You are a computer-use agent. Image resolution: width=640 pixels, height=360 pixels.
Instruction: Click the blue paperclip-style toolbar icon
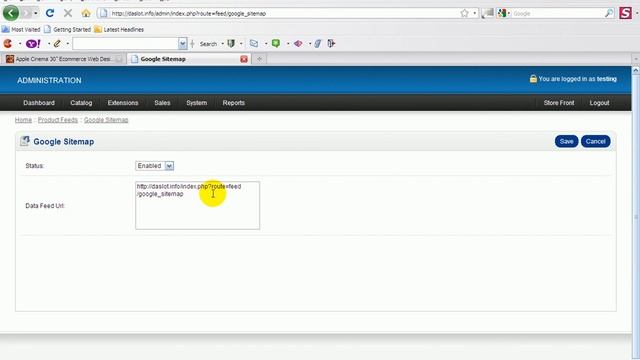pyautogui.click(x=318, y=43)
